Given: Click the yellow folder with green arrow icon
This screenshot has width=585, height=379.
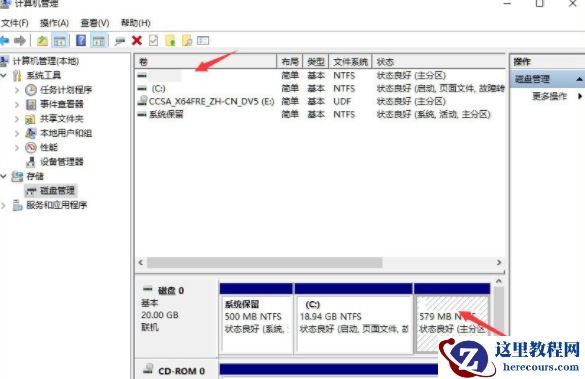Looking at the screenshot, I should [x=171, y=40].
